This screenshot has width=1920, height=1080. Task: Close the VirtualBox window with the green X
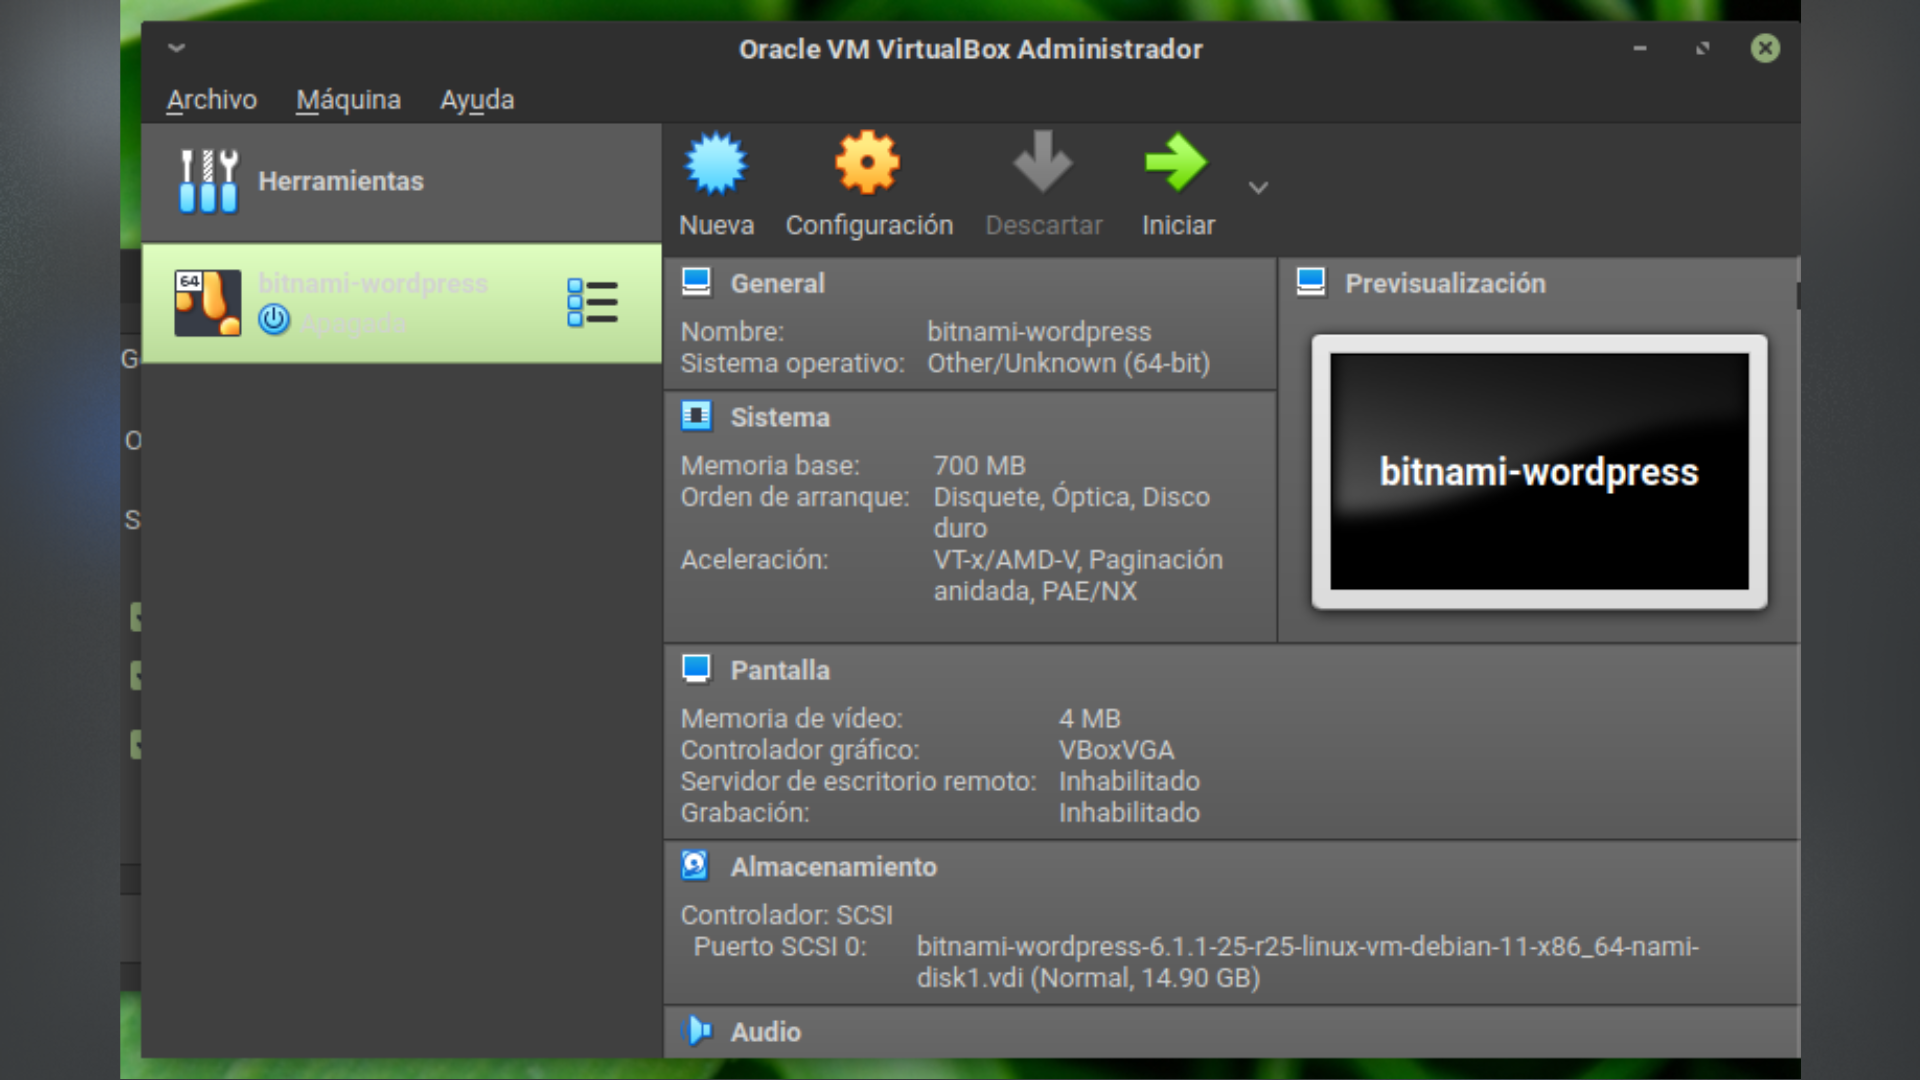tap(1765, 48)
